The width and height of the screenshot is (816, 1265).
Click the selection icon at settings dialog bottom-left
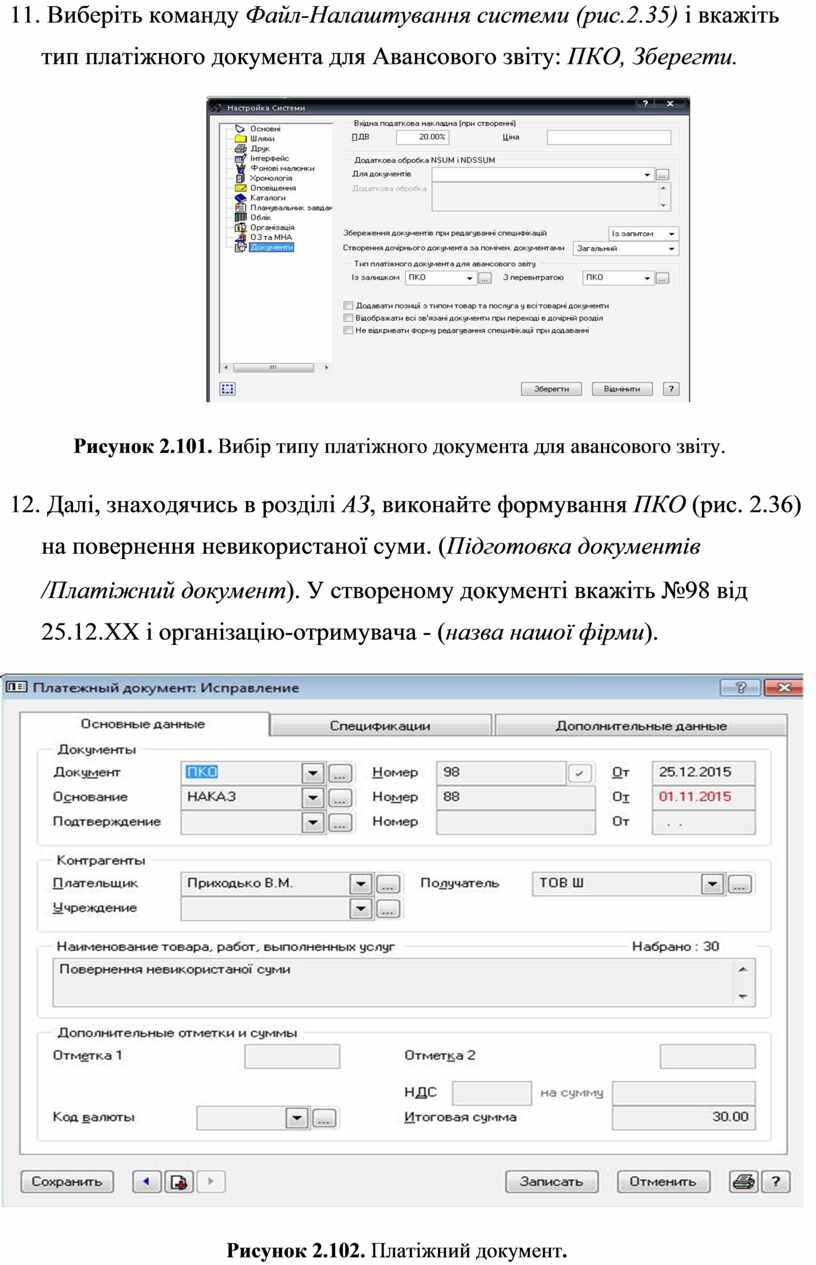click(228, 388)
